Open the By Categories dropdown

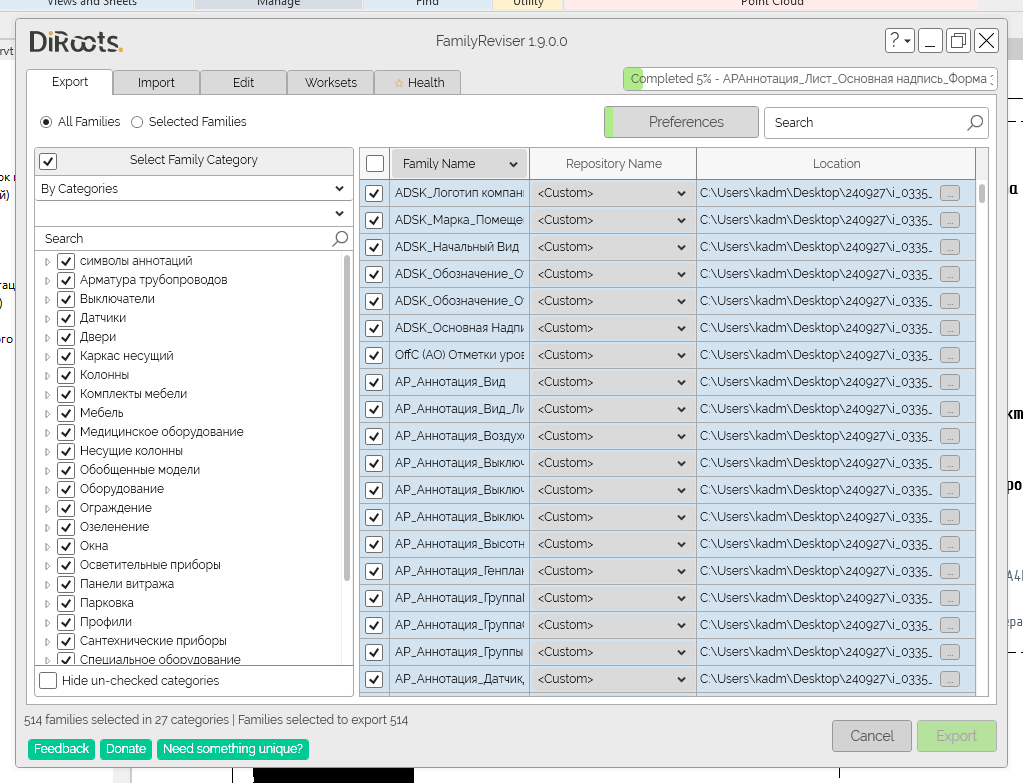coord(193,189)
